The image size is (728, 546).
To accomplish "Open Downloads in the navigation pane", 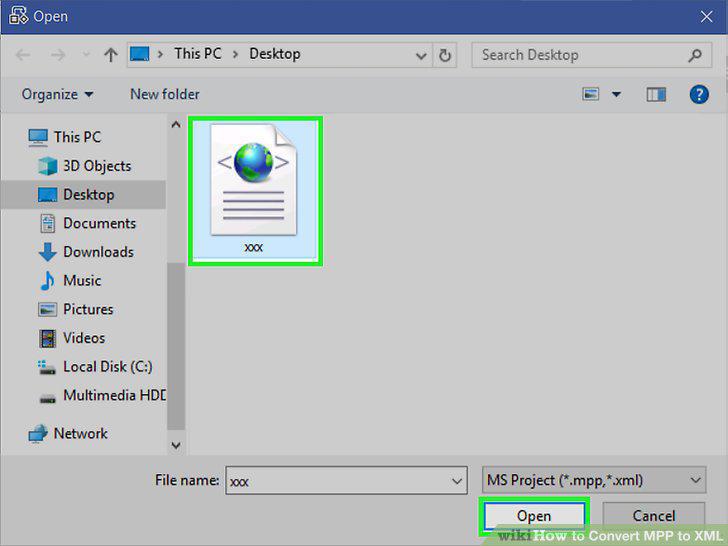I will (86, 252).
